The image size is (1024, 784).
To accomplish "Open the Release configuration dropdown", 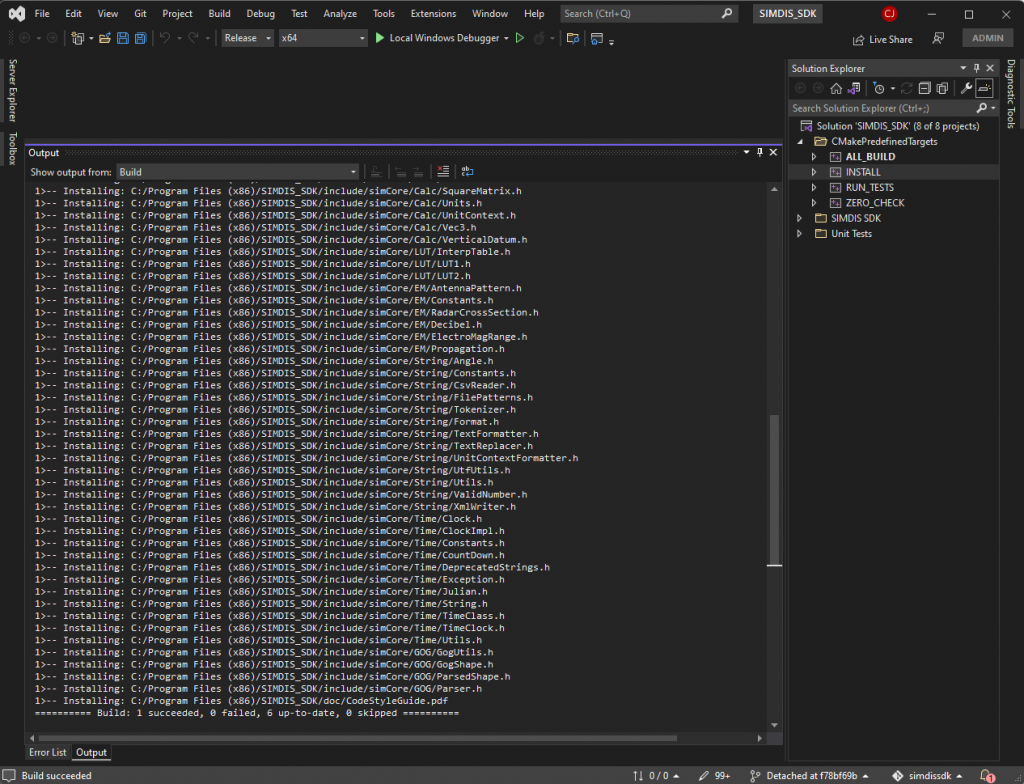I will point(248,38).
